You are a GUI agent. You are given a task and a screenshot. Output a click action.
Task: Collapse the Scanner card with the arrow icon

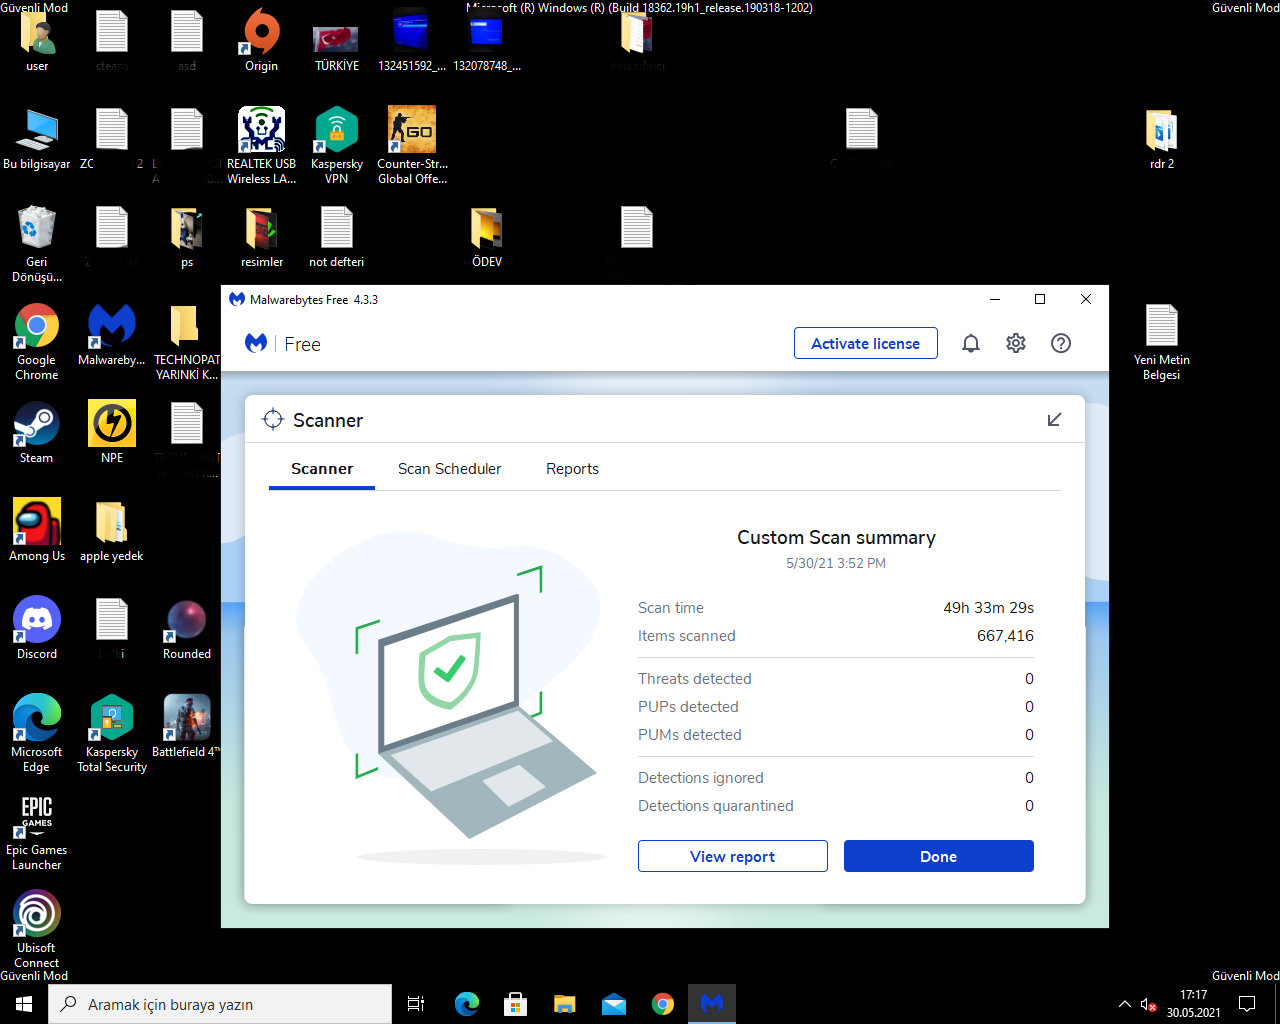pos(1054,419)
